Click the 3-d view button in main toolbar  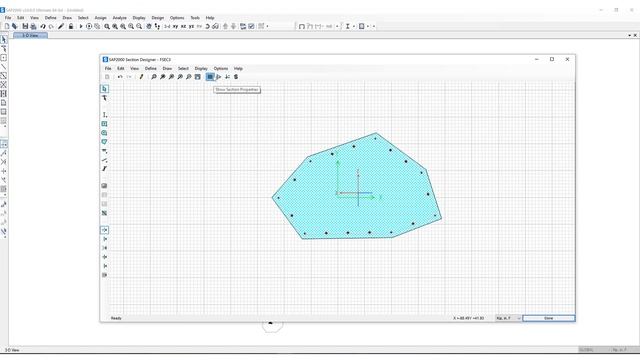coord(167,26)
